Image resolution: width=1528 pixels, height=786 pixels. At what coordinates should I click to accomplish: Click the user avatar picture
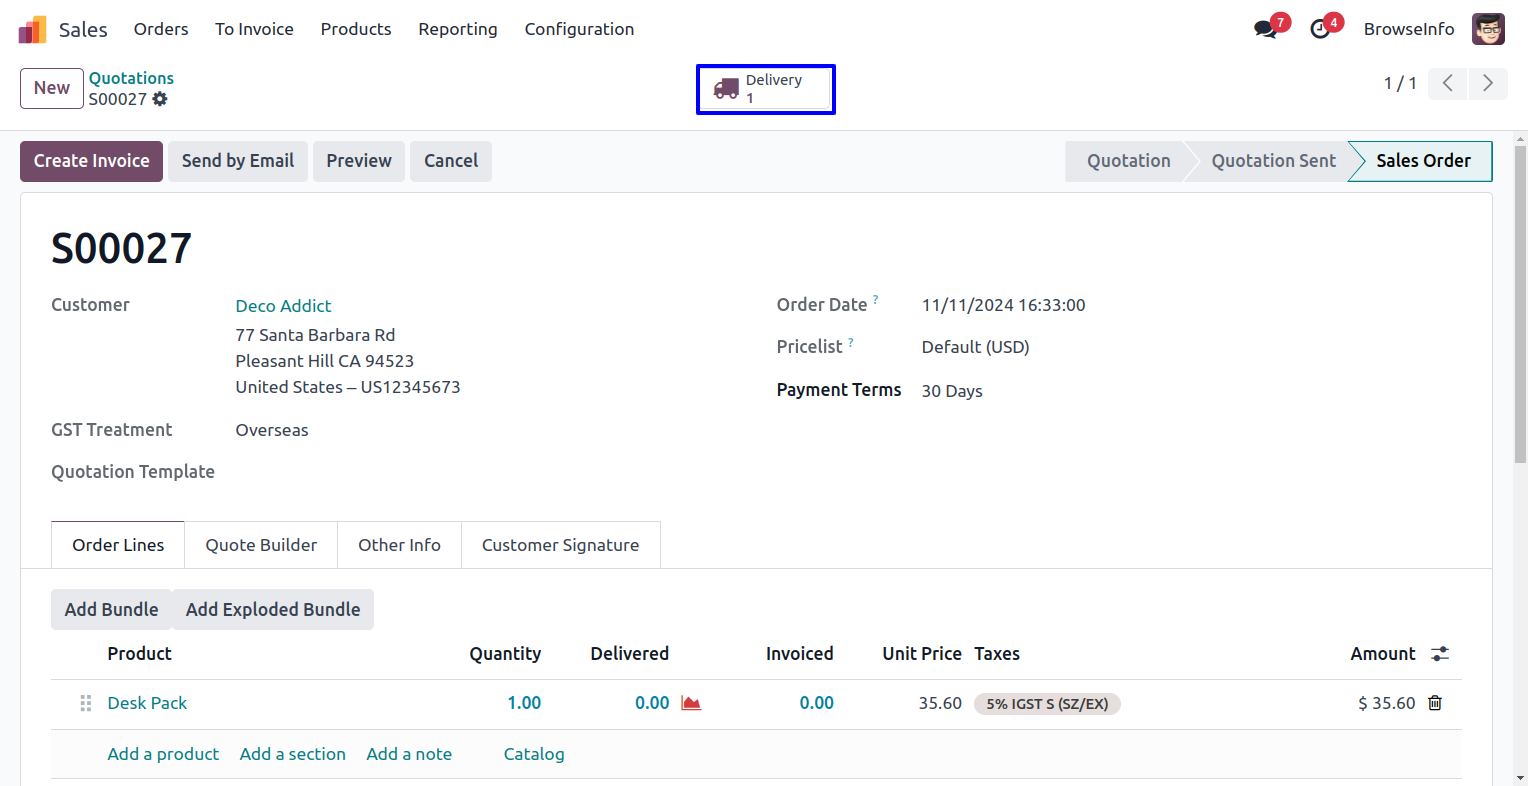pos(1488,29)
